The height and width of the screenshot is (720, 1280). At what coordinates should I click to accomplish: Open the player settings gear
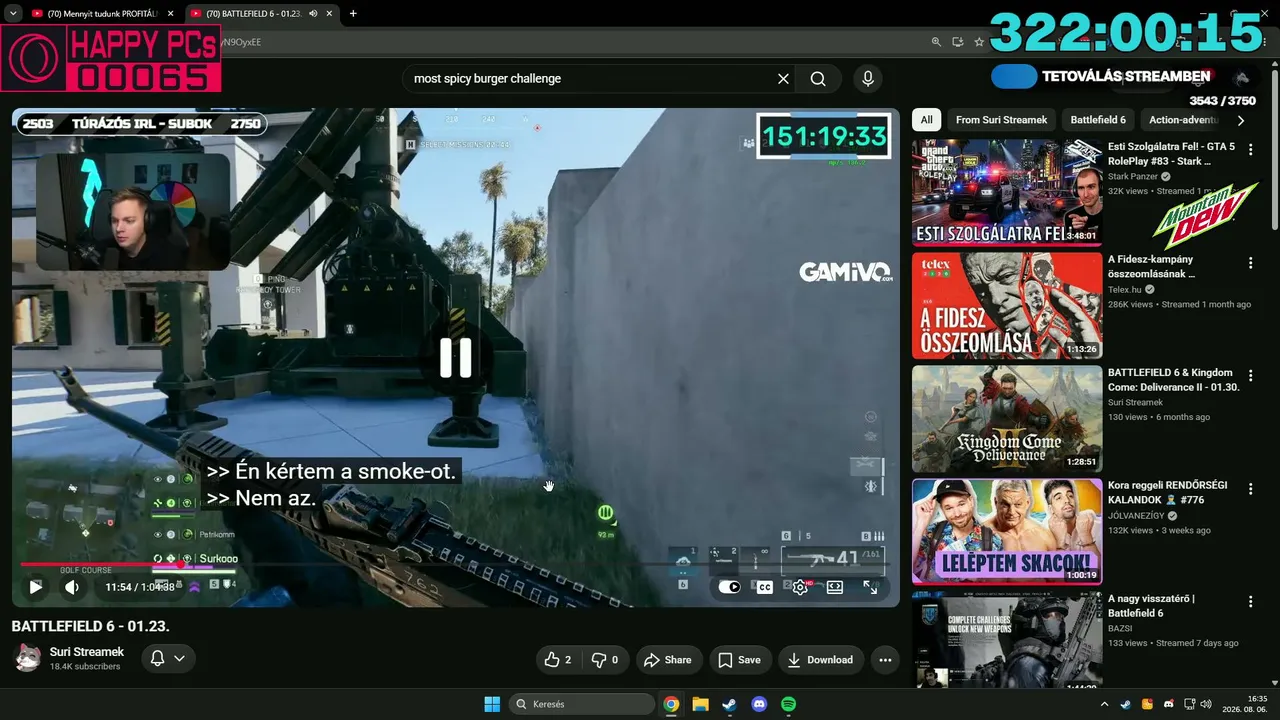point(800,587)
